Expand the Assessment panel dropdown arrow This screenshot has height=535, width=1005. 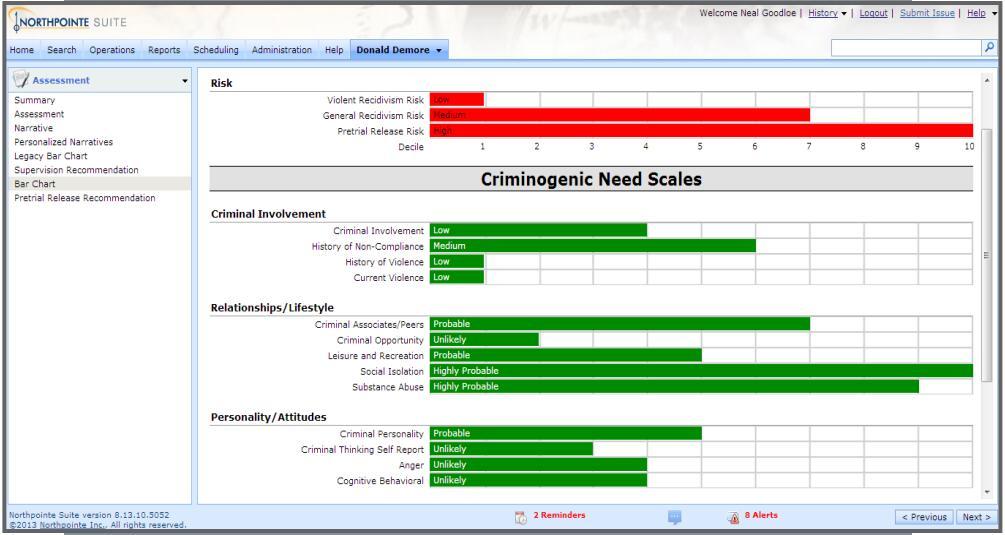[185, 81]
